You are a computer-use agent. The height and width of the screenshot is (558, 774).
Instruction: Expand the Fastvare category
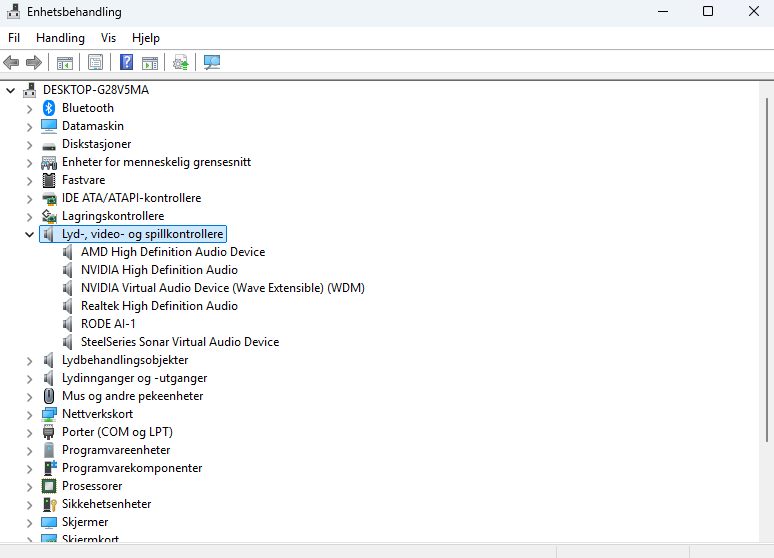tap(29, 181)
